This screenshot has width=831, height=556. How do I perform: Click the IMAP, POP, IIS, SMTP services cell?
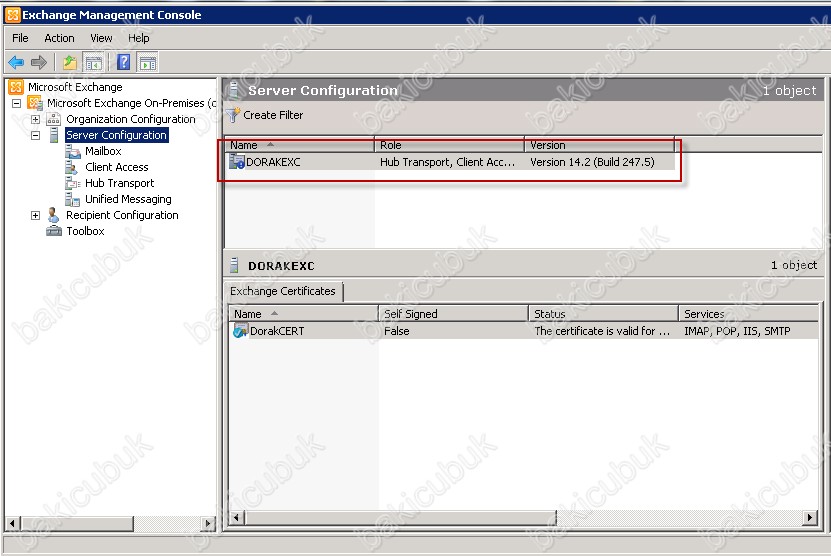737,331
